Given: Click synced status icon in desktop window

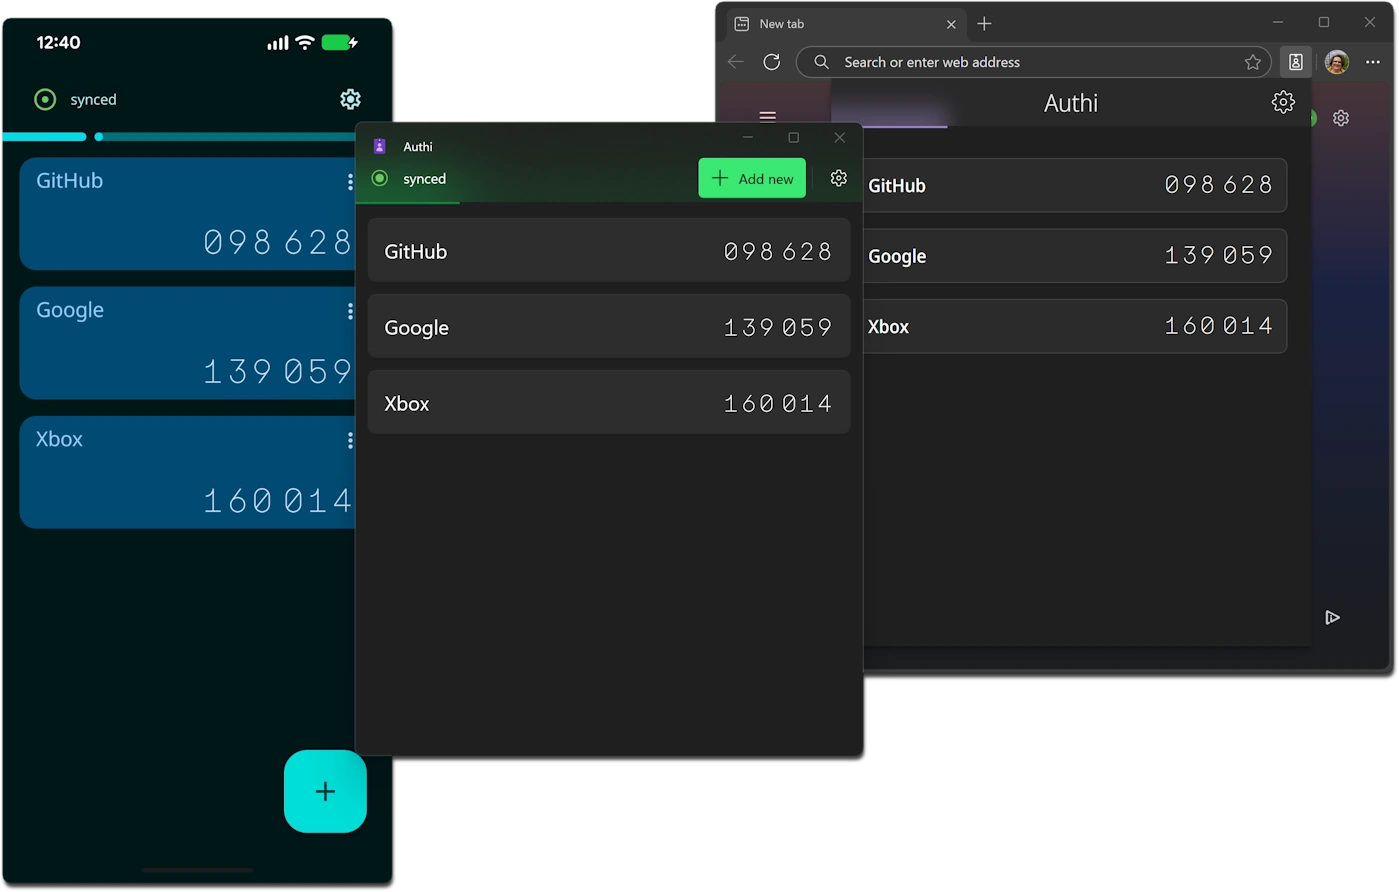Looking at the screenshot, I should click(380, 178).
